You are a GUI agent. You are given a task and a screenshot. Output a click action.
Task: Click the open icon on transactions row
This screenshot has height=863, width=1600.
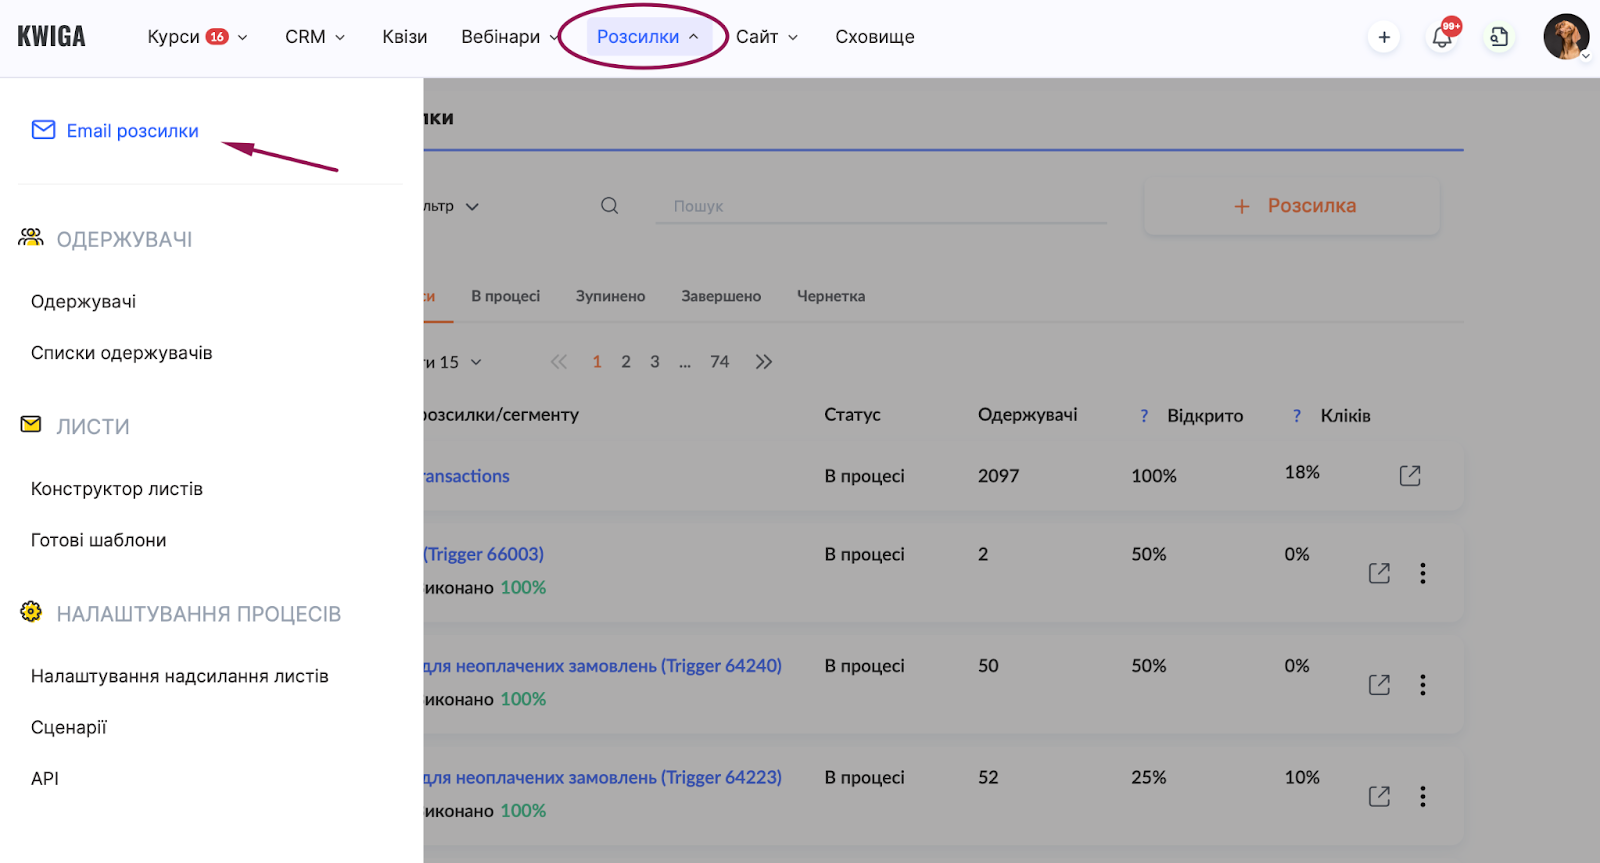click(x=1410, y=476)
